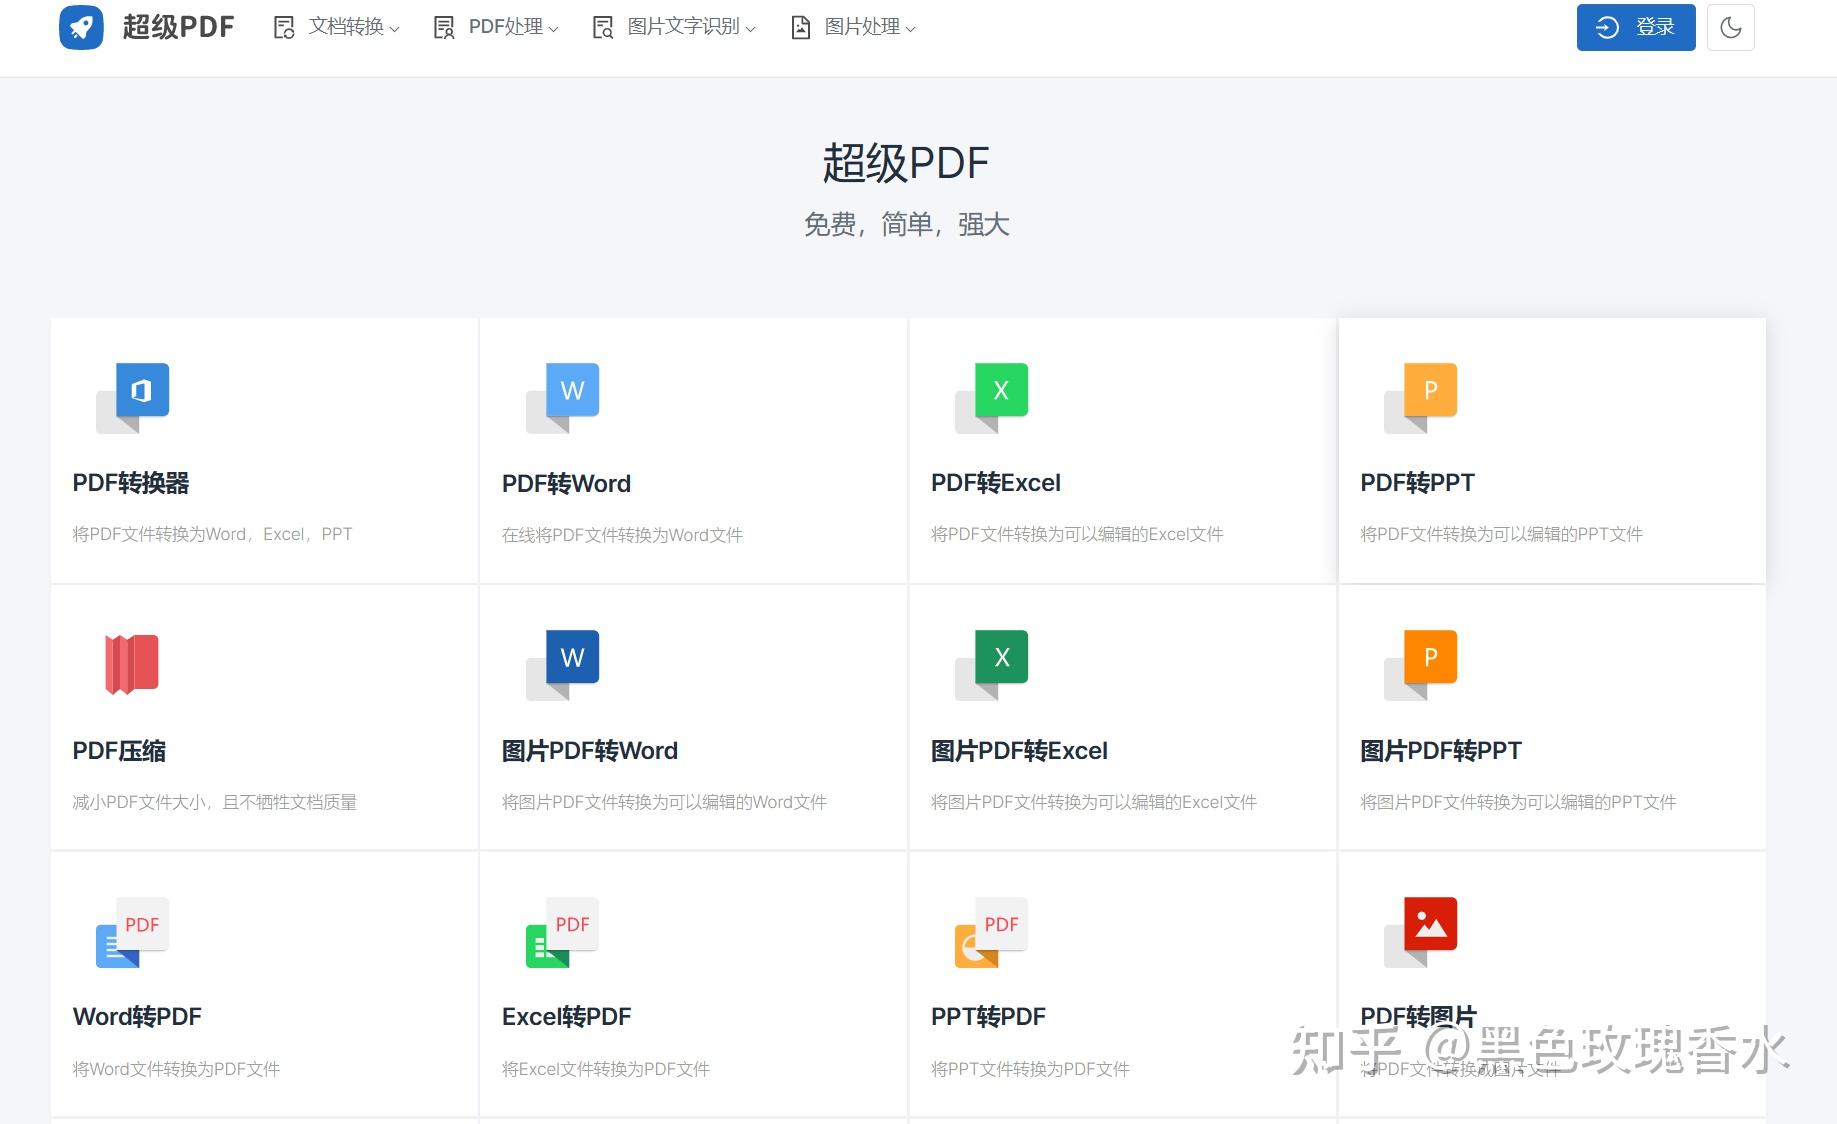Click the Excel转PDF spreadsheet icon
Viewport: 1837px width, 1124px height.
coord(563,932)
